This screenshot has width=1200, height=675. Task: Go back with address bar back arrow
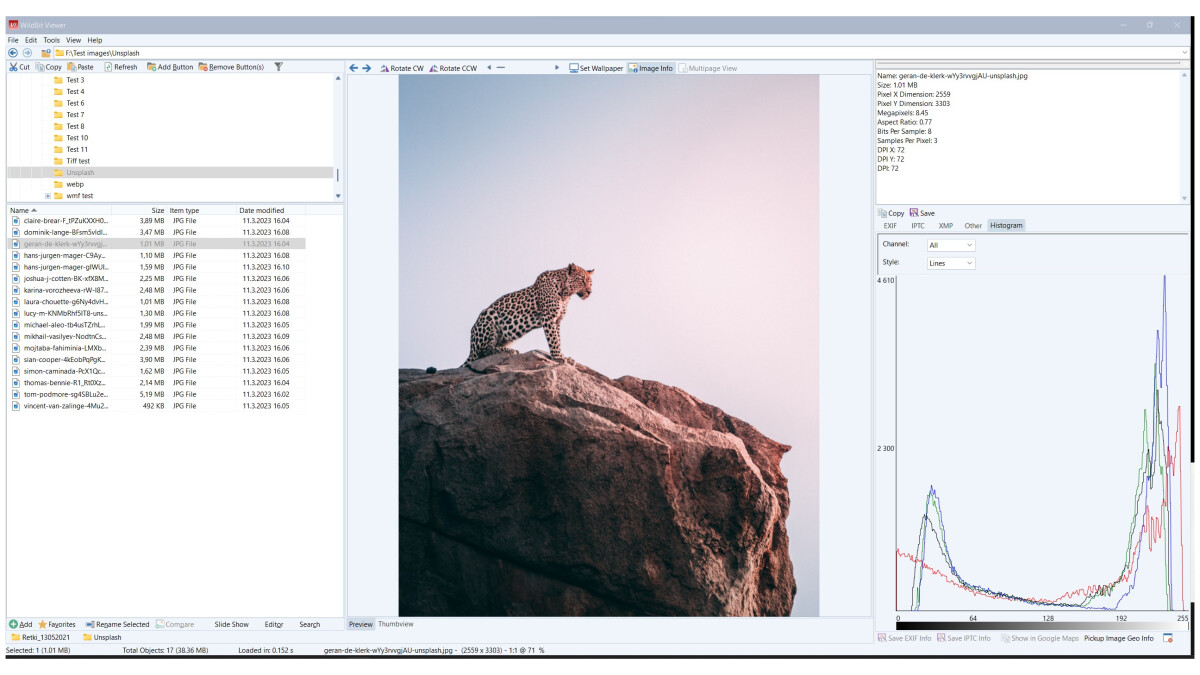[x=13, y=52]
